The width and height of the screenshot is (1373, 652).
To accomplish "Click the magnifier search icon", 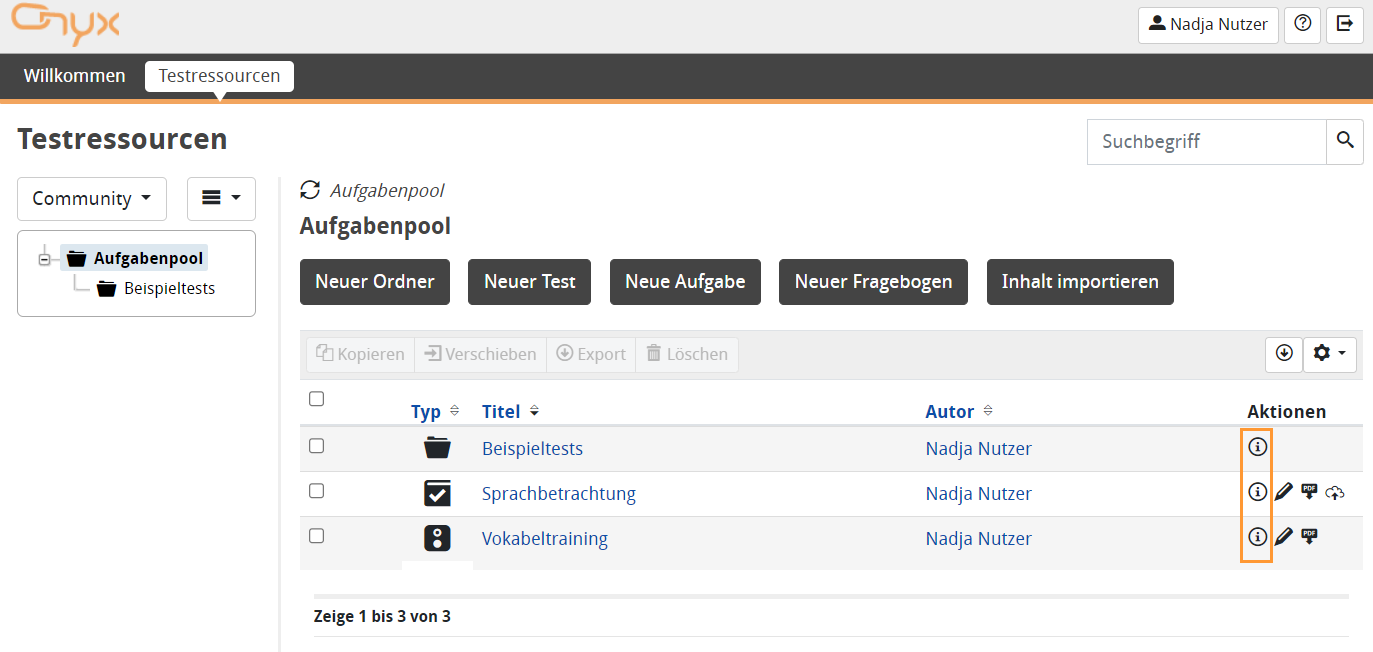I will (1345, 141).
